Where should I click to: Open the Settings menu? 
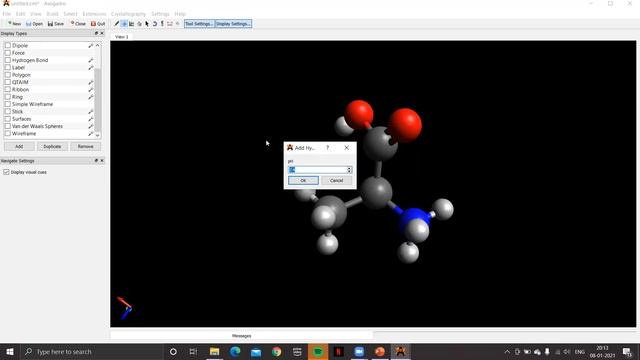(x=160, y=14)
